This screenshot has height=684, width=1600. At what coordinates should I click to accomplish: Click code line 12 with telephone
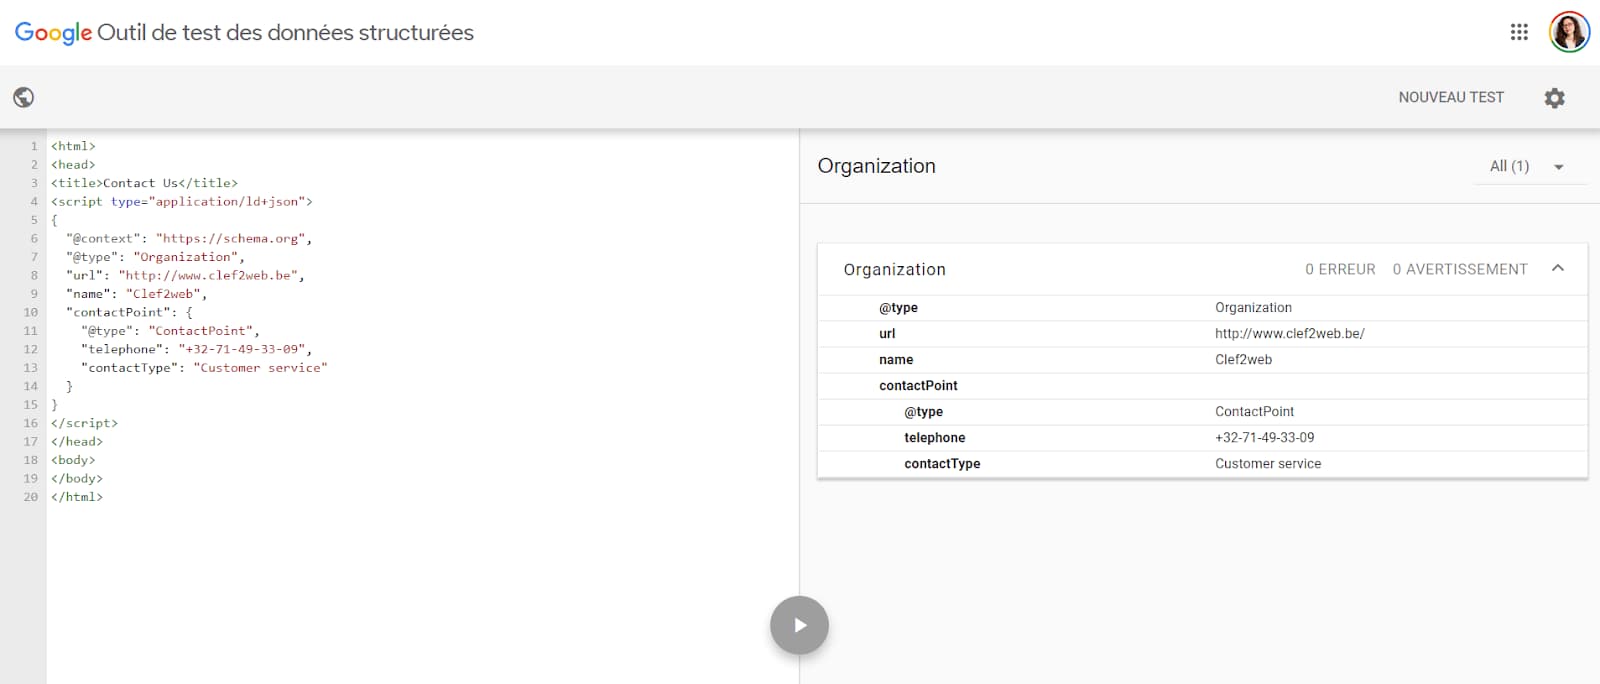[x=196, y=349]
